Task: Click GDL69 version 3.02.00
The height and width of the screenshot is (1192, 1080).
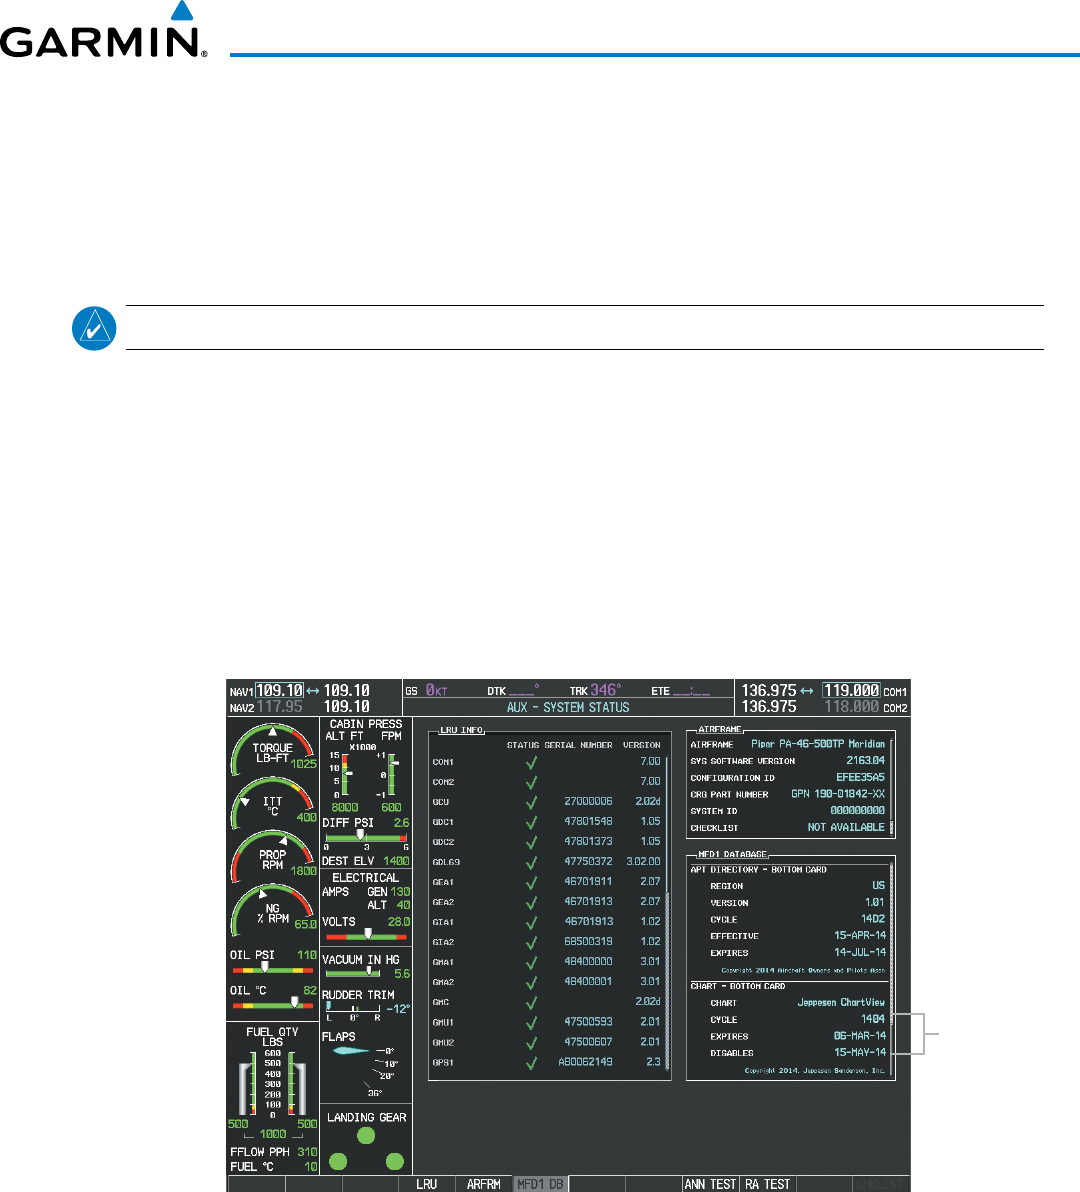Action: [643, 862]
